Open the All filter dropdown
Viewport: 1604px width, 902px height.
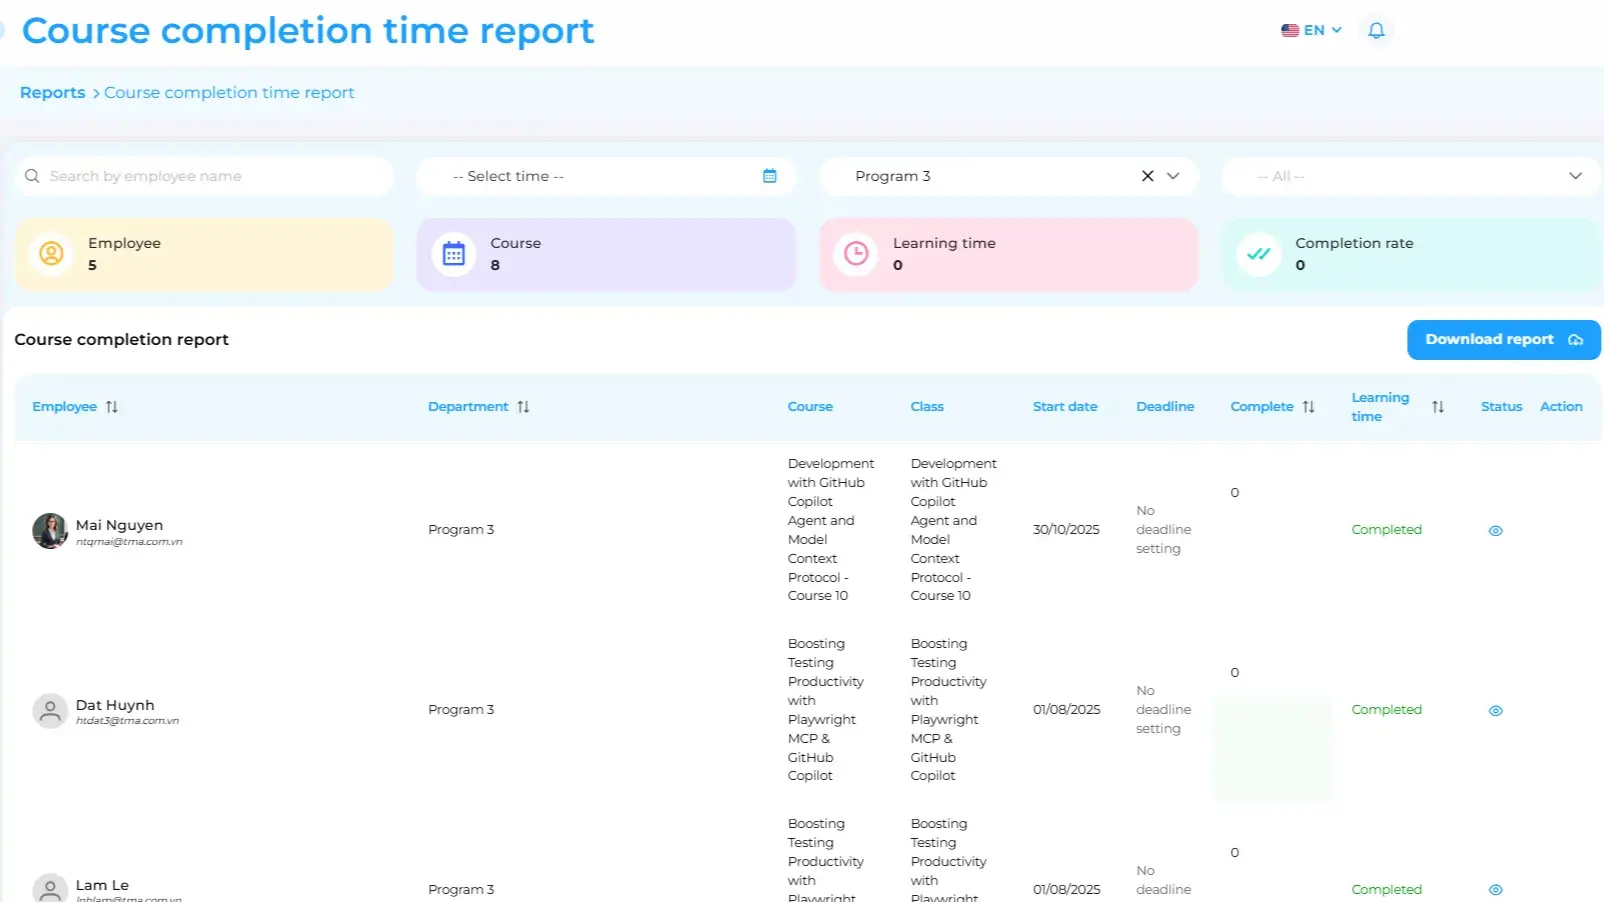1412,176
